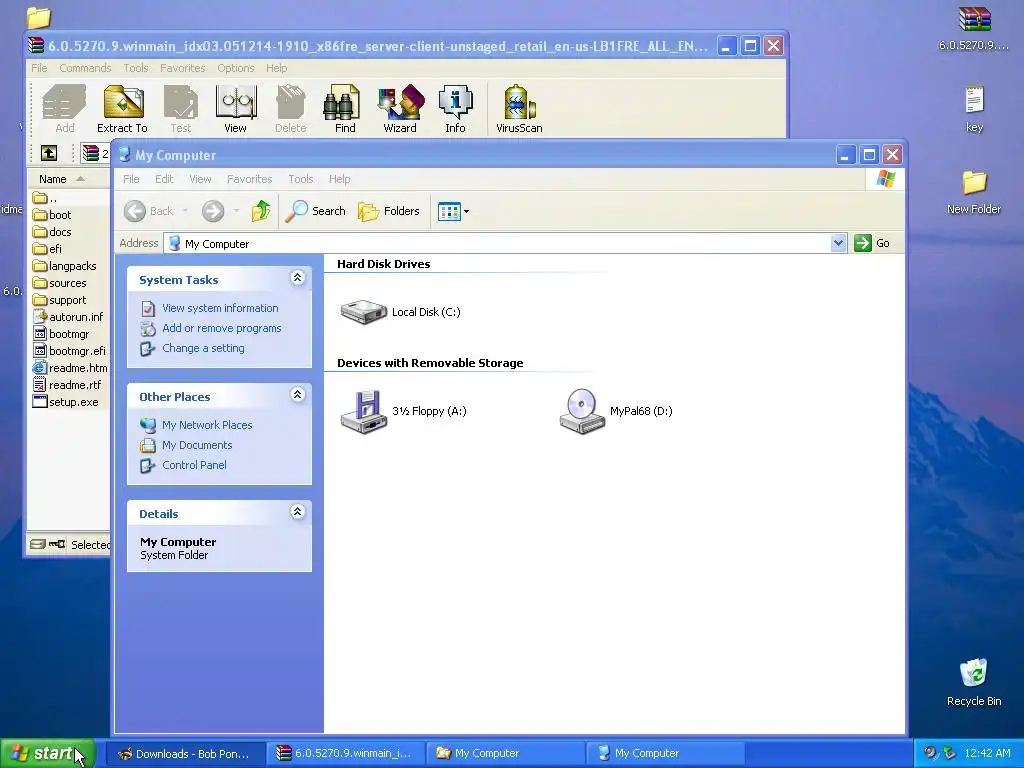The height and width of the screenshot is (768, 1024).
Task: Switch to Downloads - Bob Pon taskbar button
Action: coord(185,754)
